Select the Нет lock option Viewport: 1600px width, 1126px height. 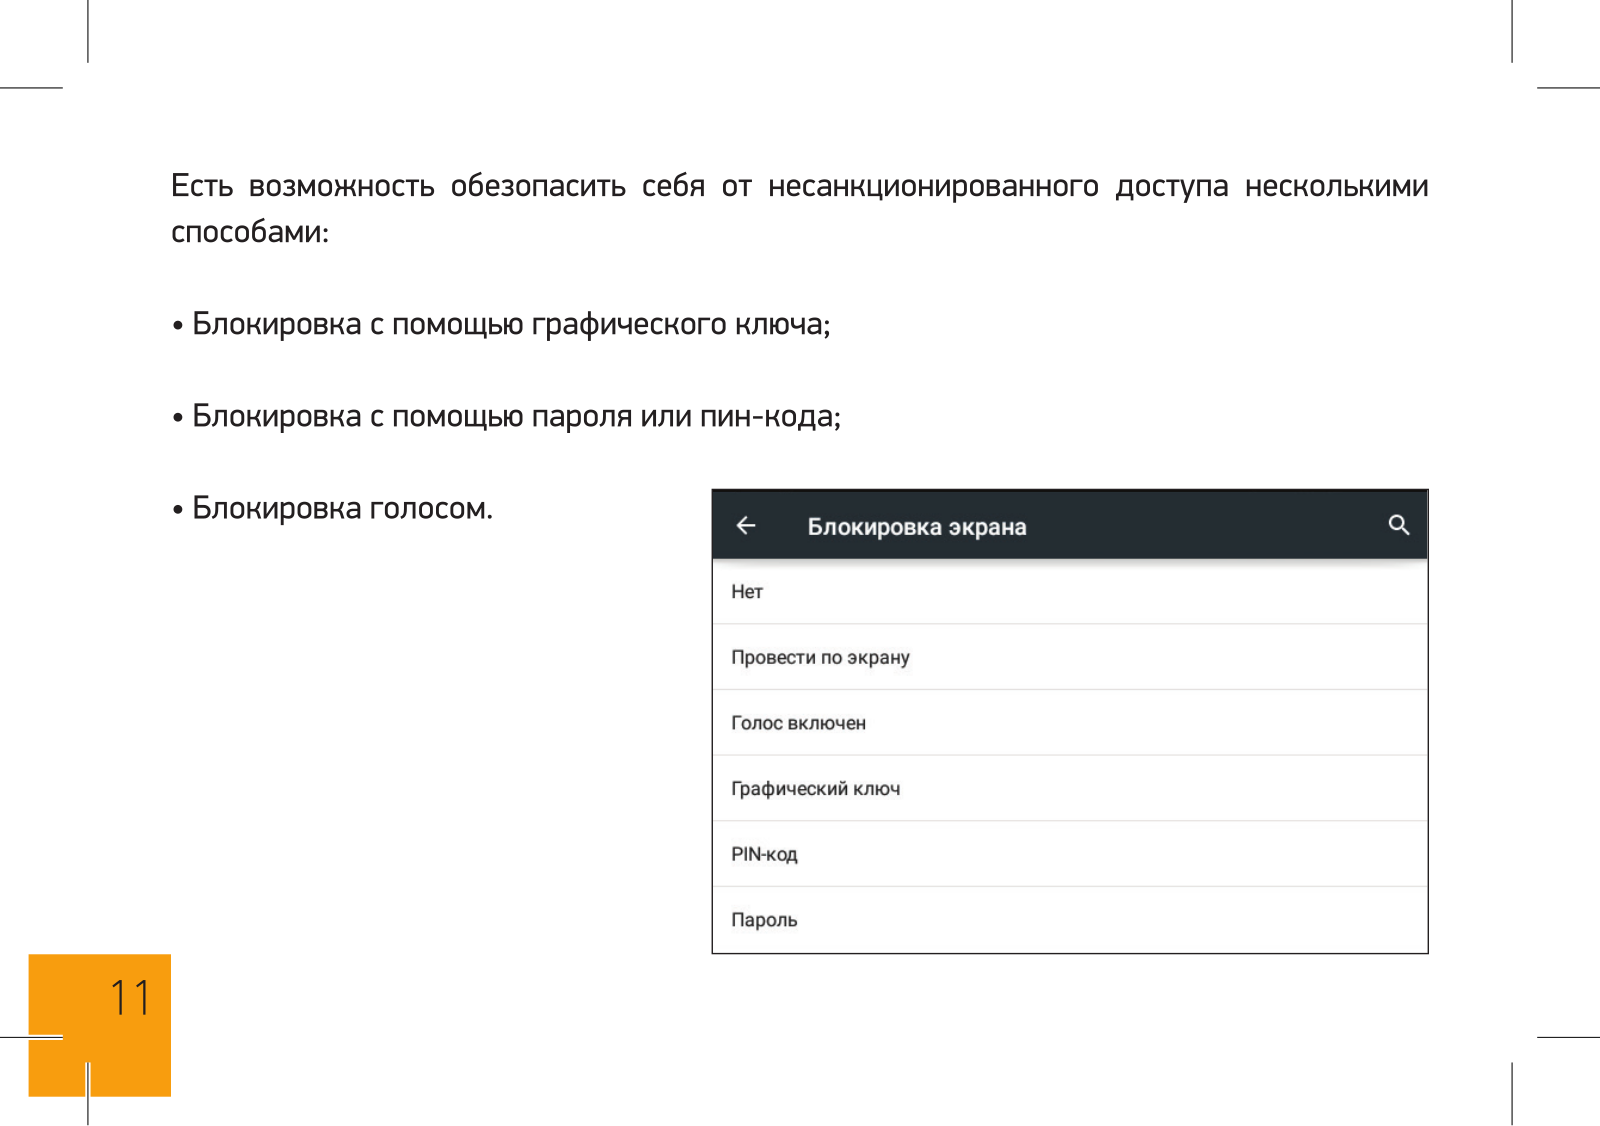(x=1069, y=592)
